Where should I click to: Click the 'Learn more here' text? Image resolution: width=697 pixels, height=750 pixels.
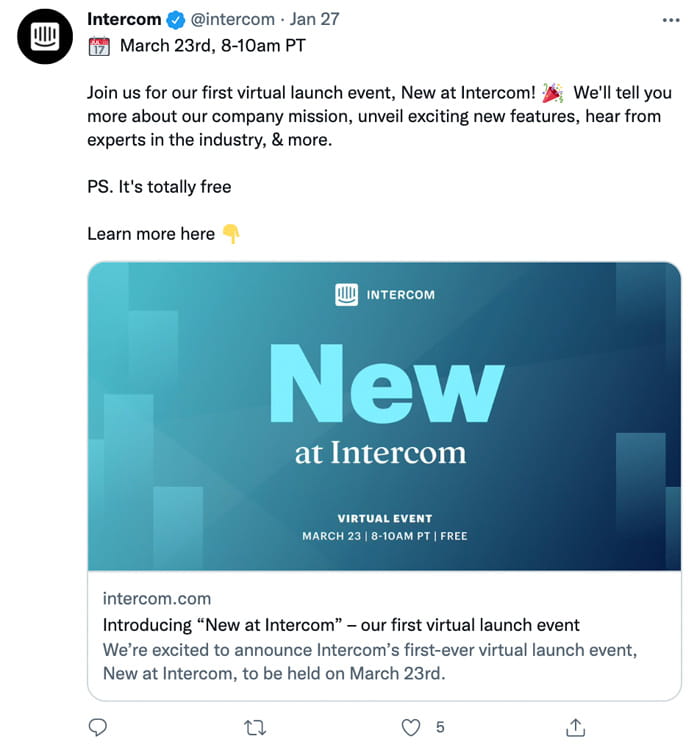[151, 234]
